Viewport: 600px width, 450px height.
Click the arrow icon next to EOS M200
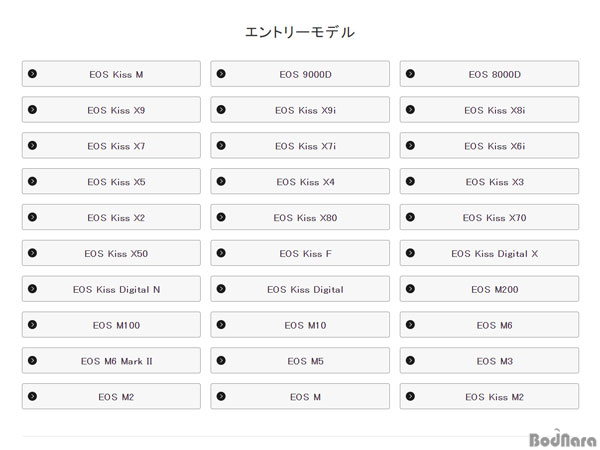pyautogui.click(x=410, y=289)
